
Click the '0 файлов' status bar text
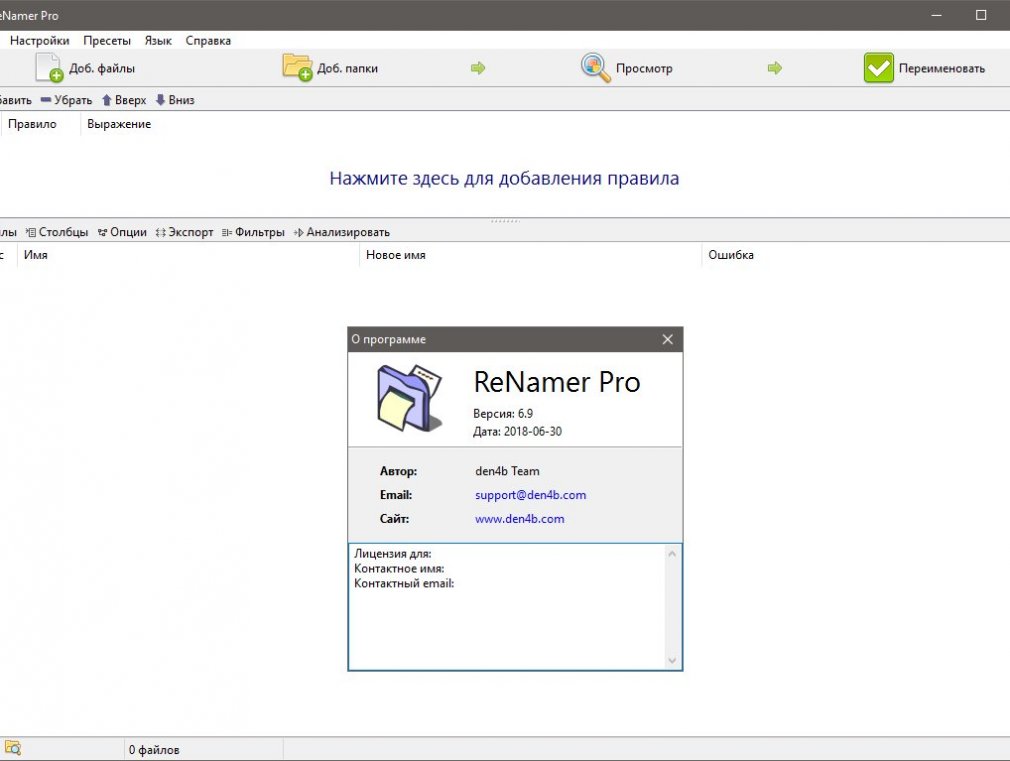(154, 750)
